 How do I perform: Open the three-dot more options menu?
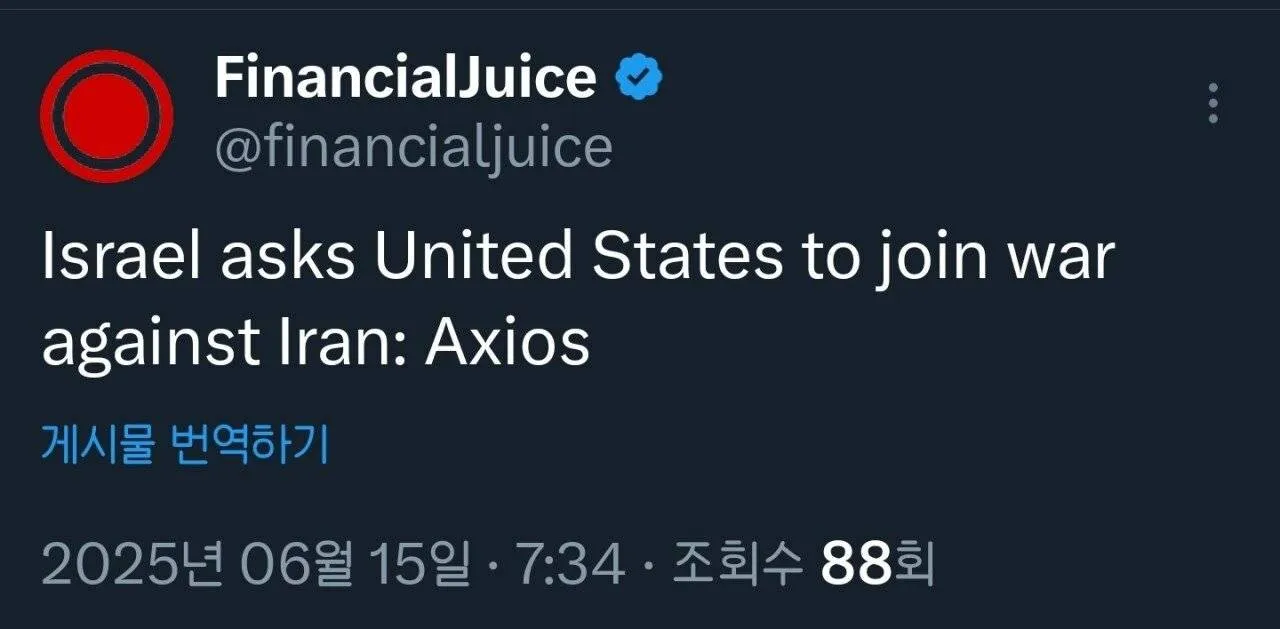[x=1213, y=104]
